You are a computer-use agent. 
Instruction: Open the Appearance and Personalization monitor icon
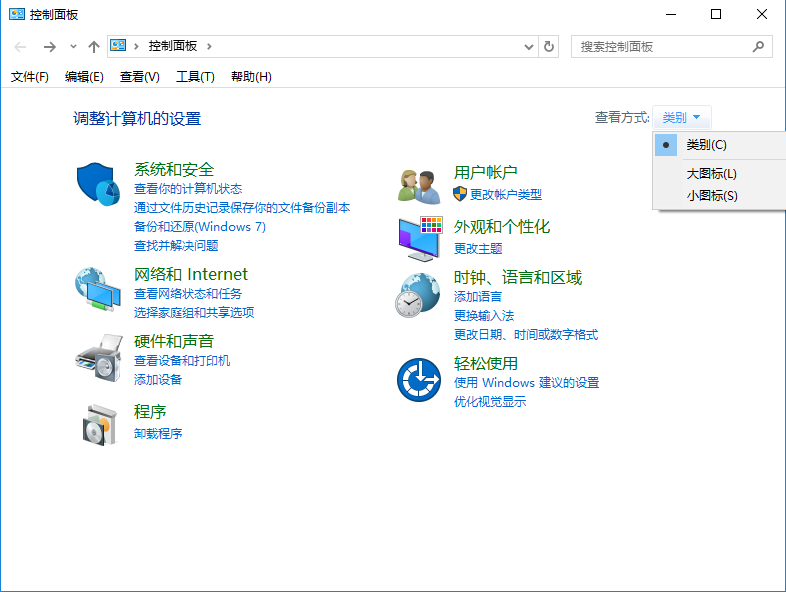418,238
